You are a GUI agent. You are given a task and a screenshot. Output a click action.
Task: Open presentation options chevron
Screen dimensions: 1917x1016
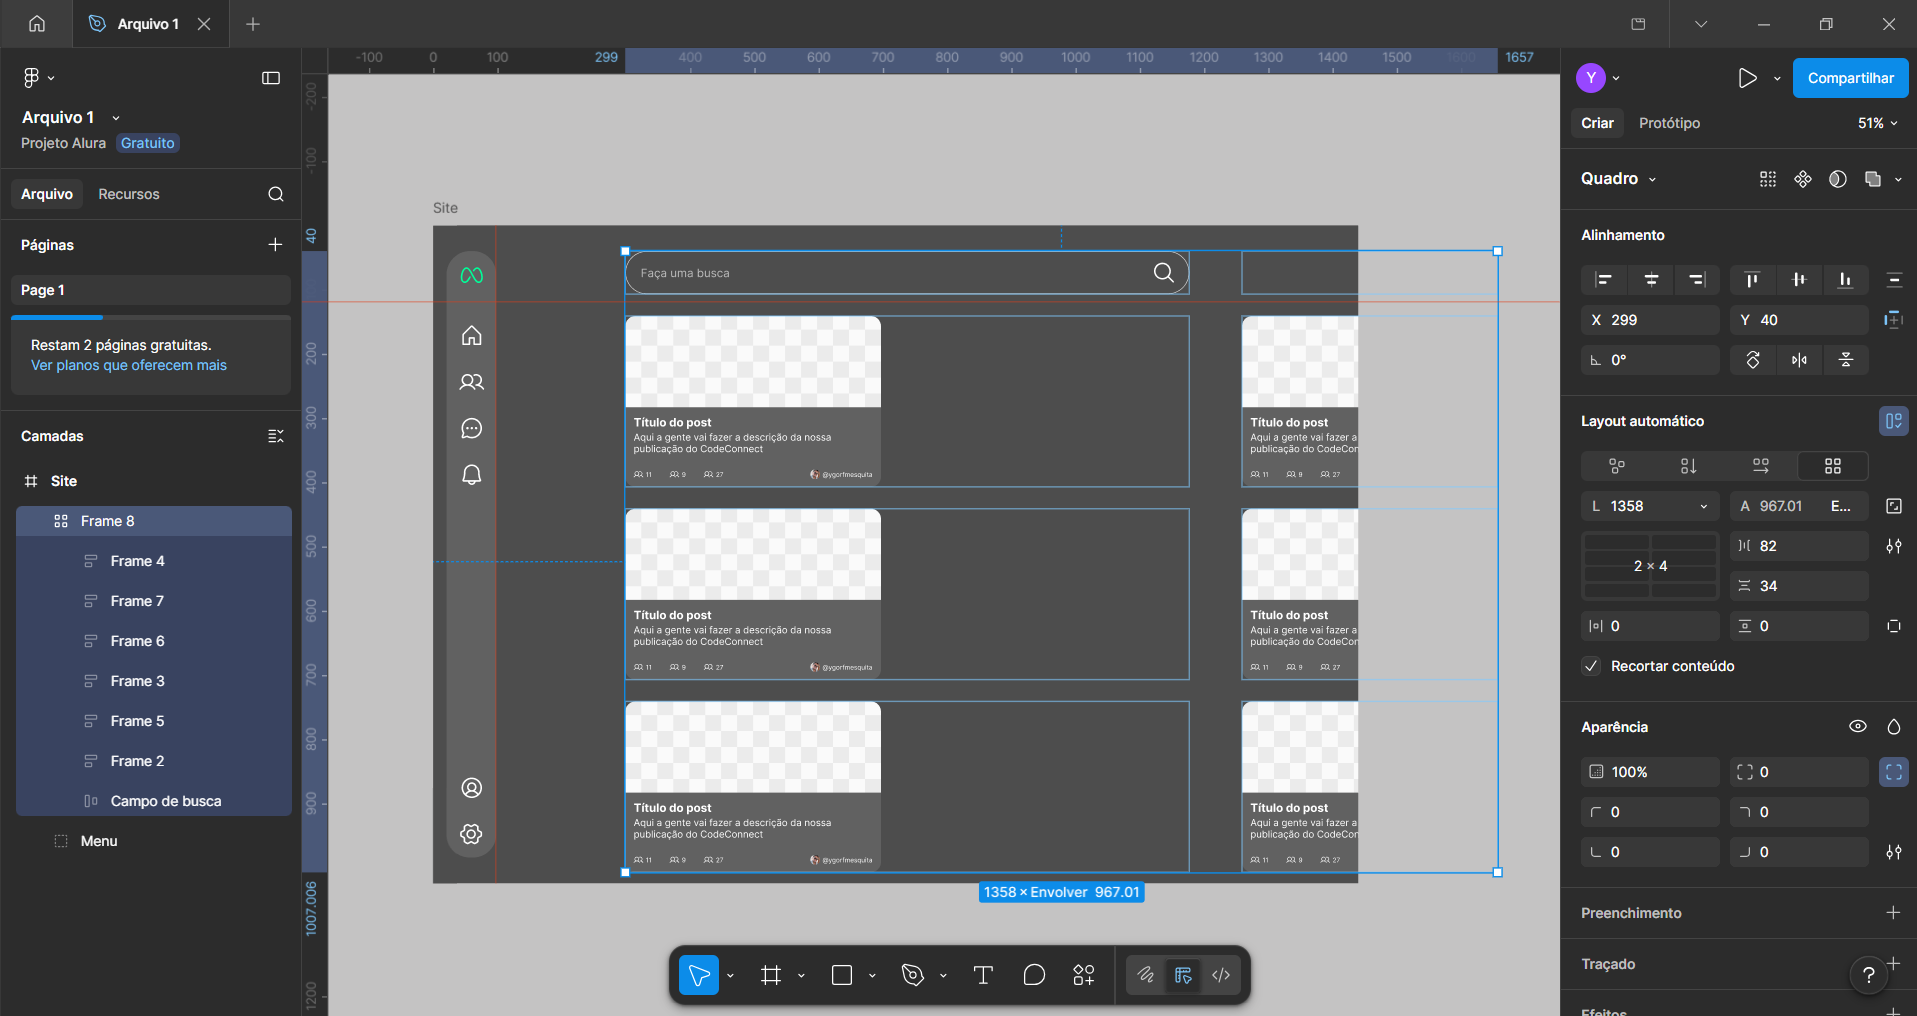1777,78
